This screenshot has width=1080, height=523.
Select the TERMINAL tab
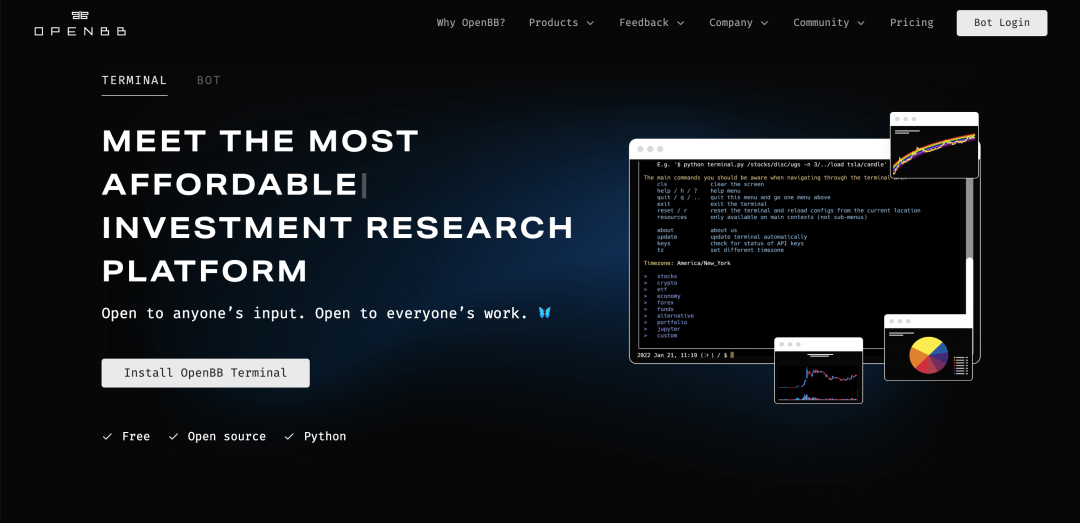[x=134, y=81]
